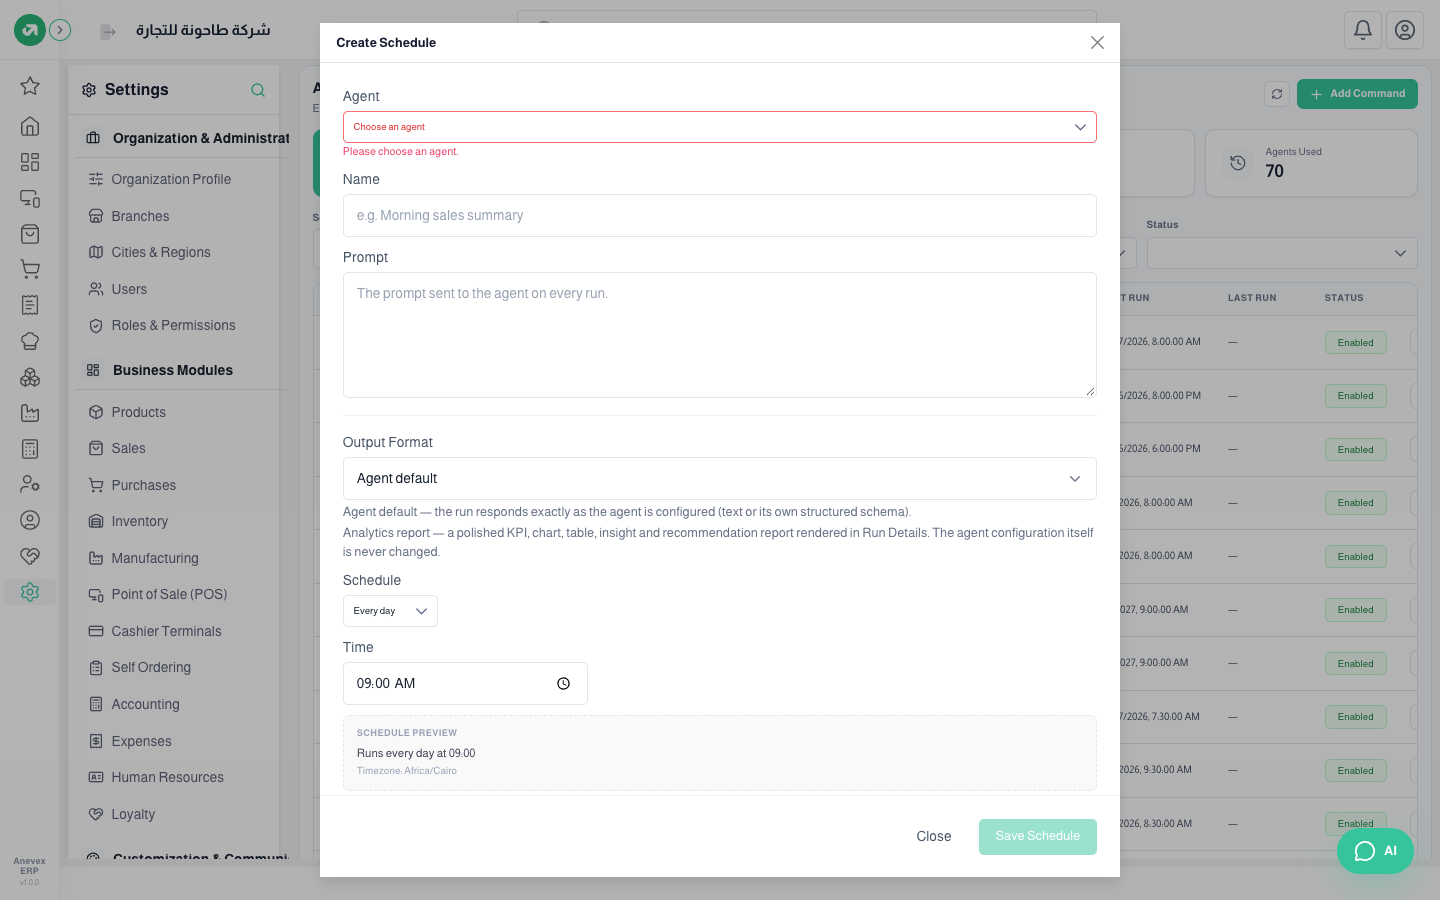Click the Anevex logo icon
This screenshot has width=1440, height=900.
tap(30, 30)
